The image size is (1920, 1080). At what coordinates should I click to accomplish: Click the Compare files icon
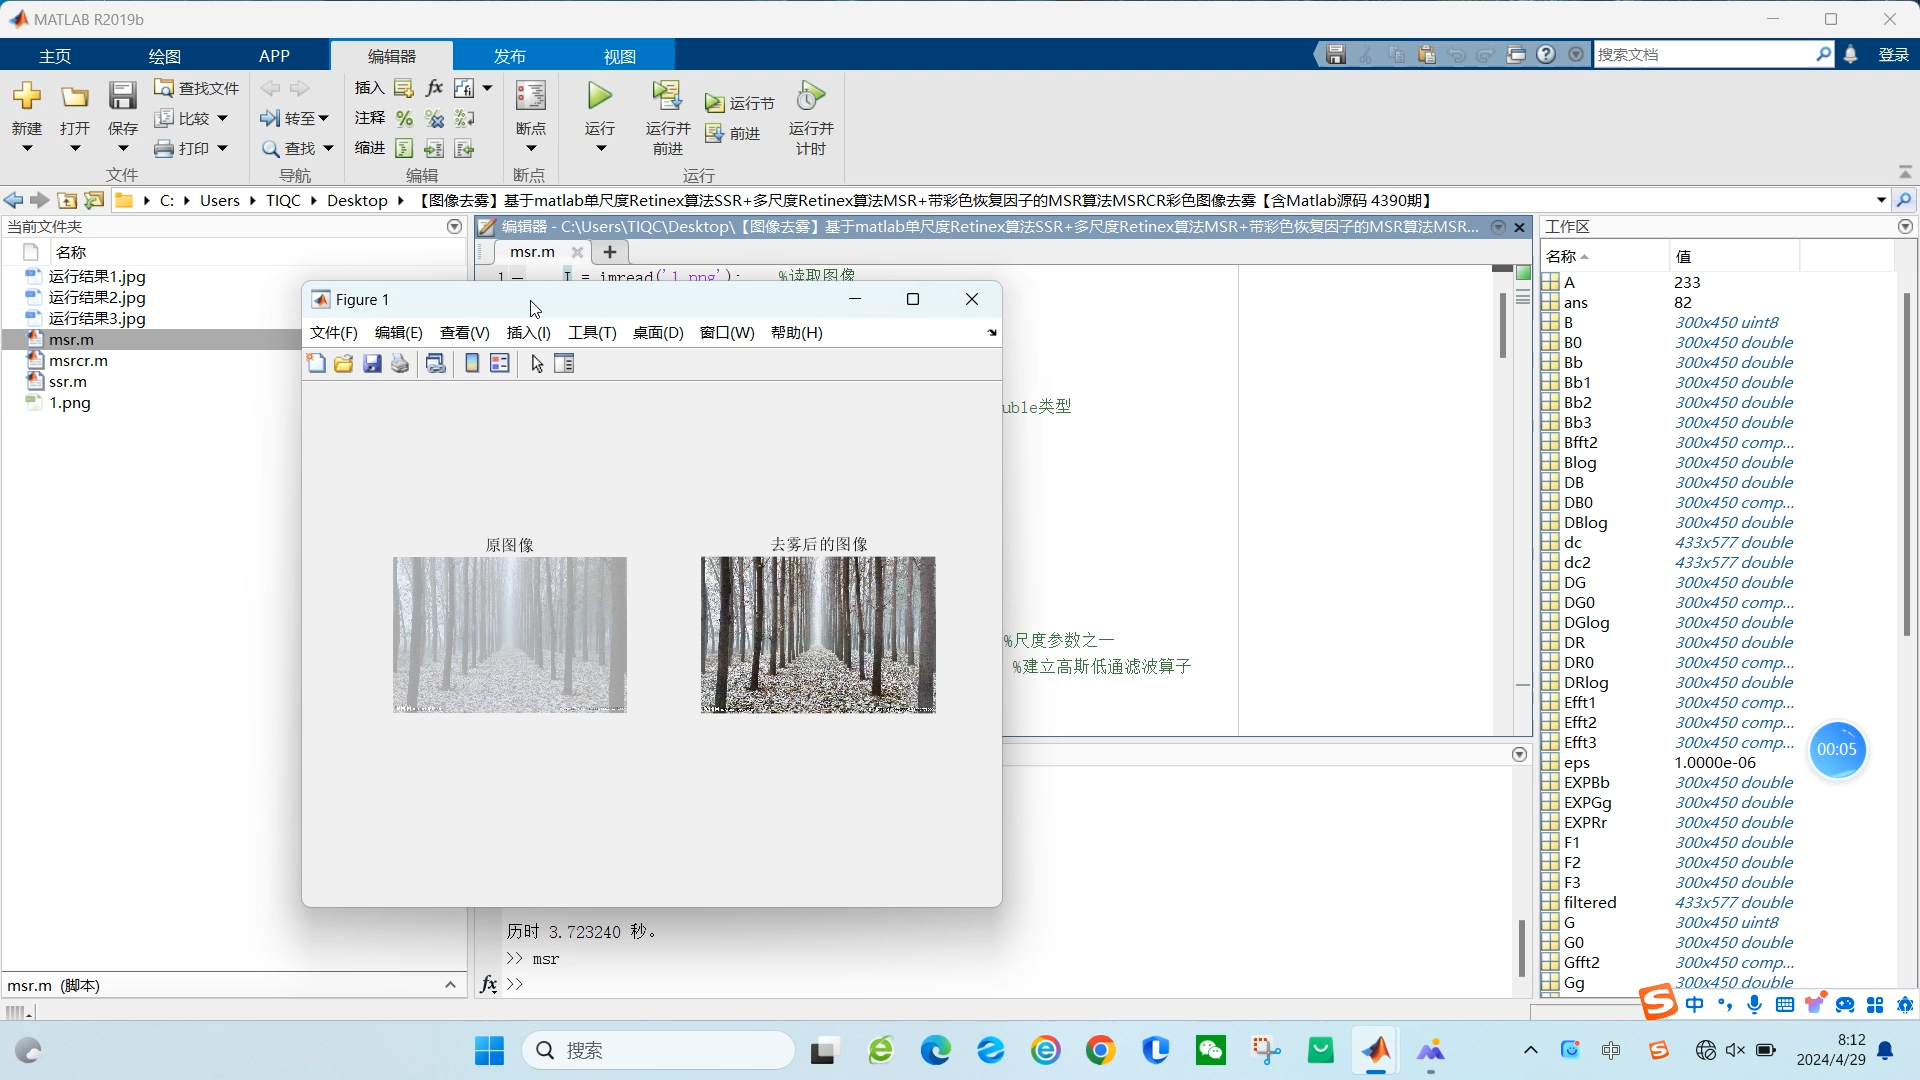tap(165, 117)
